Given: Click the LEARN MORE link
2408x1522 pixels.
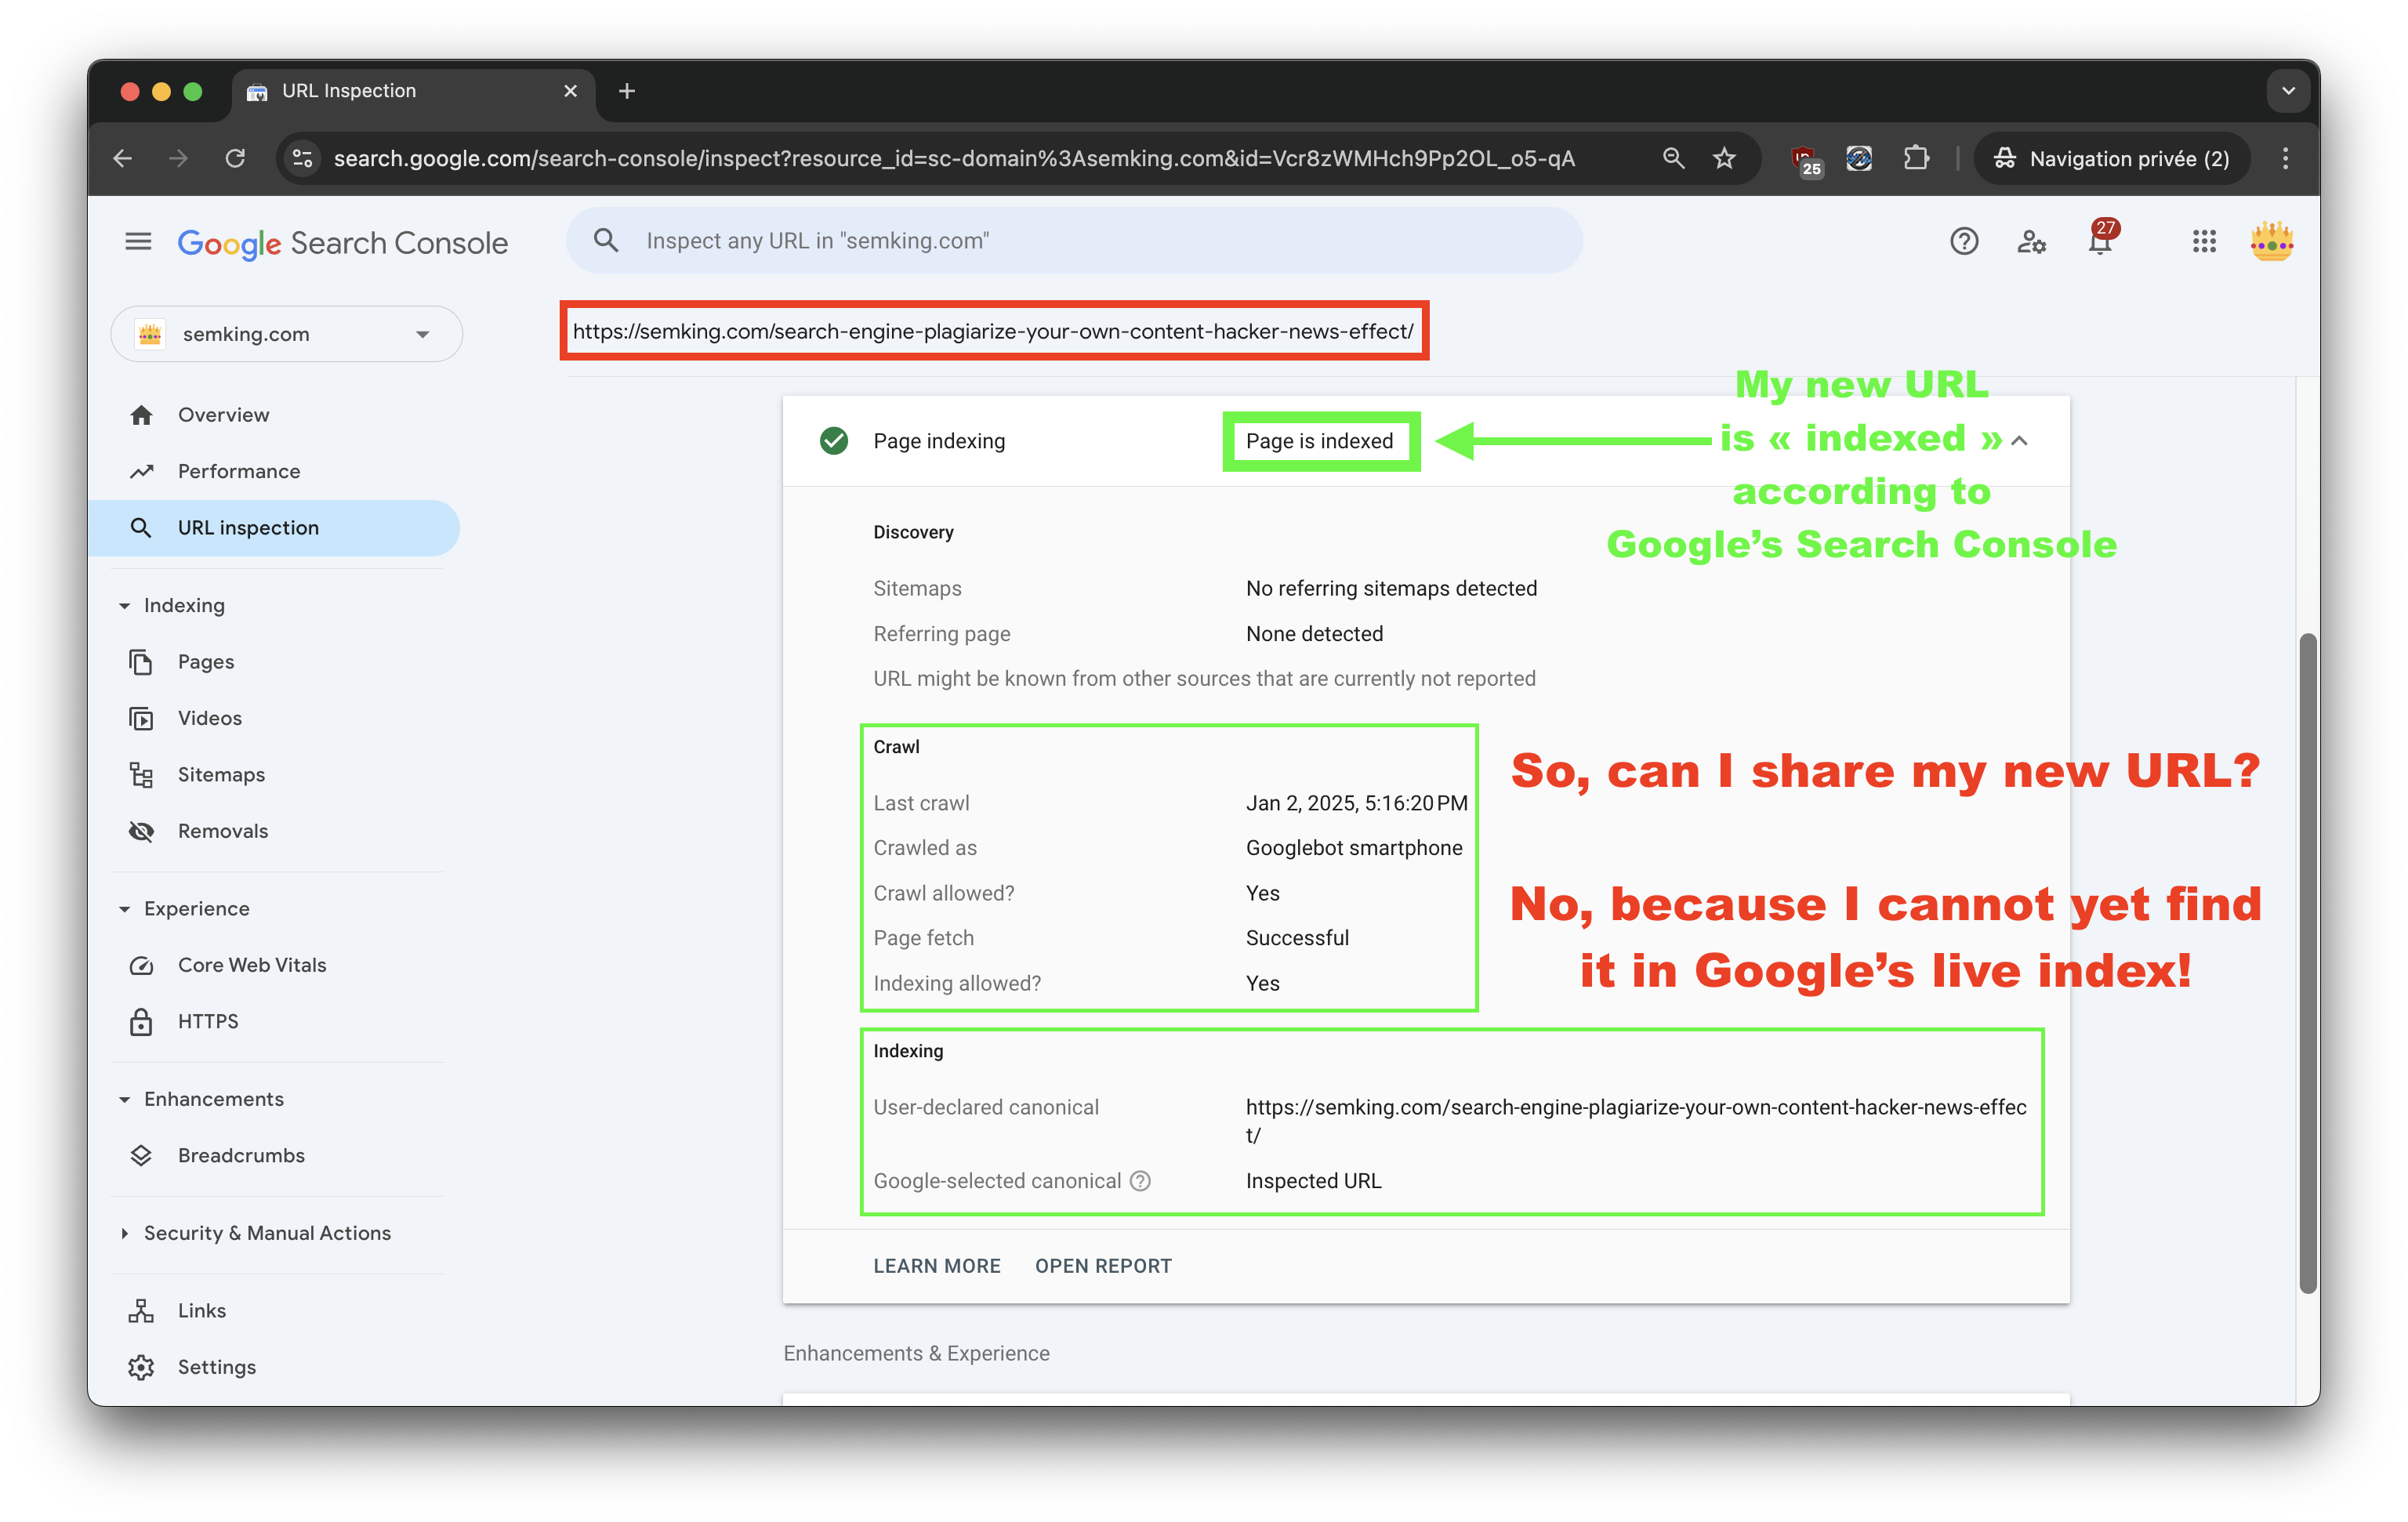Looking at the screenshot, I should [937, 1266].
